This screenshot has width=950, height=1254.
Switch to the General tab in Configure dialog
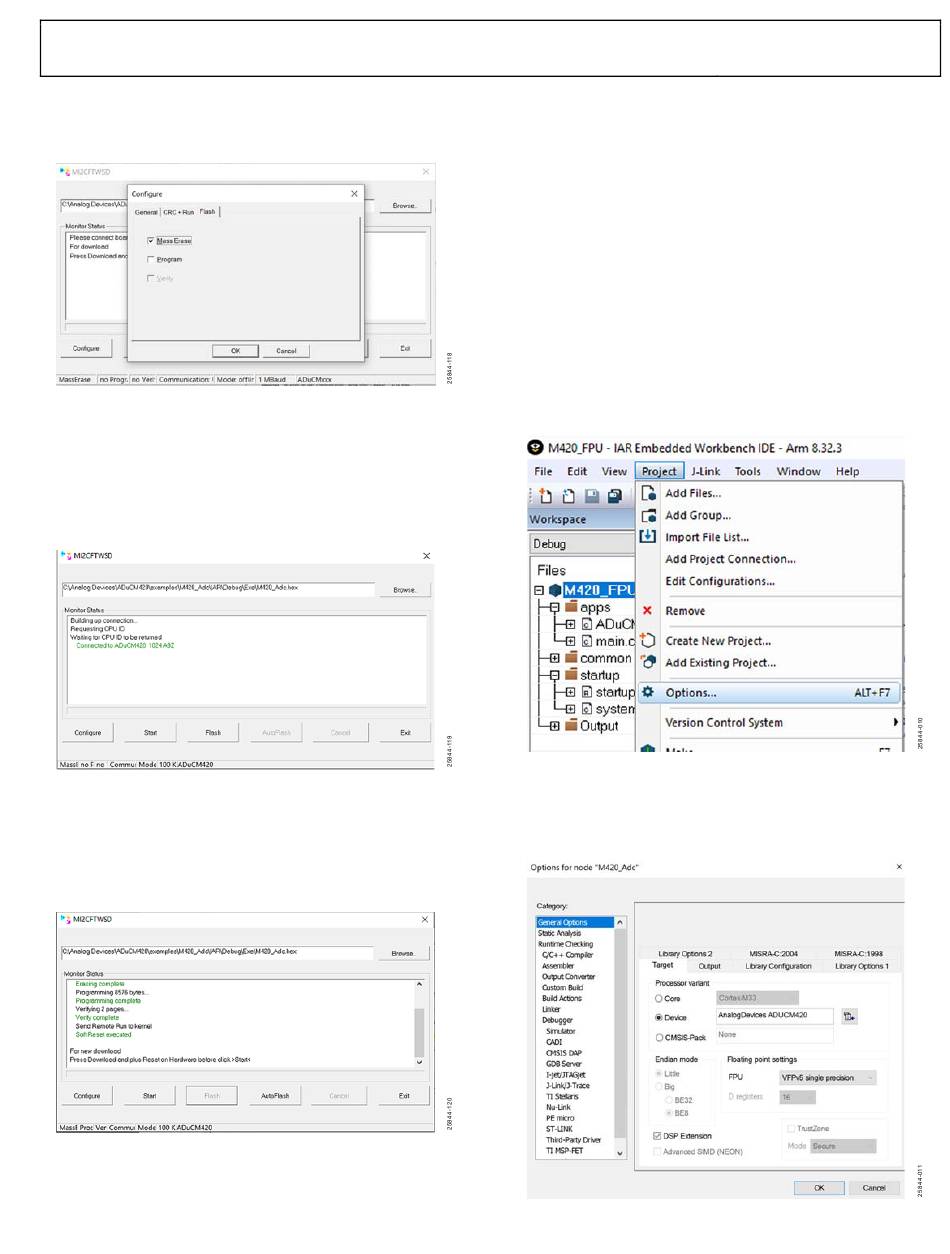[146, 212]
